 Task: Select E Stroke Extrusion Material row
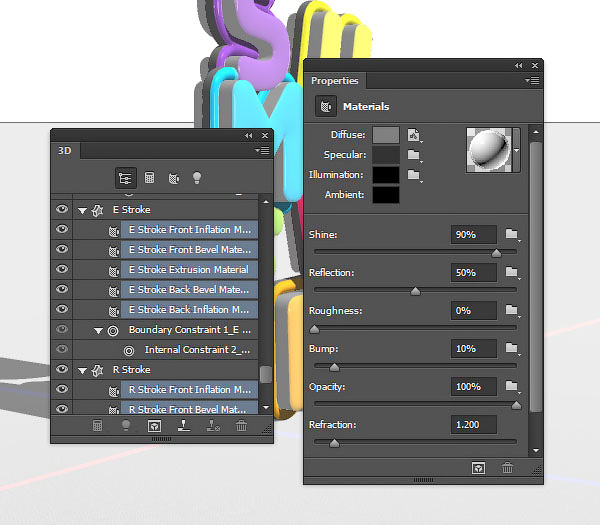[x=189, y=270]
